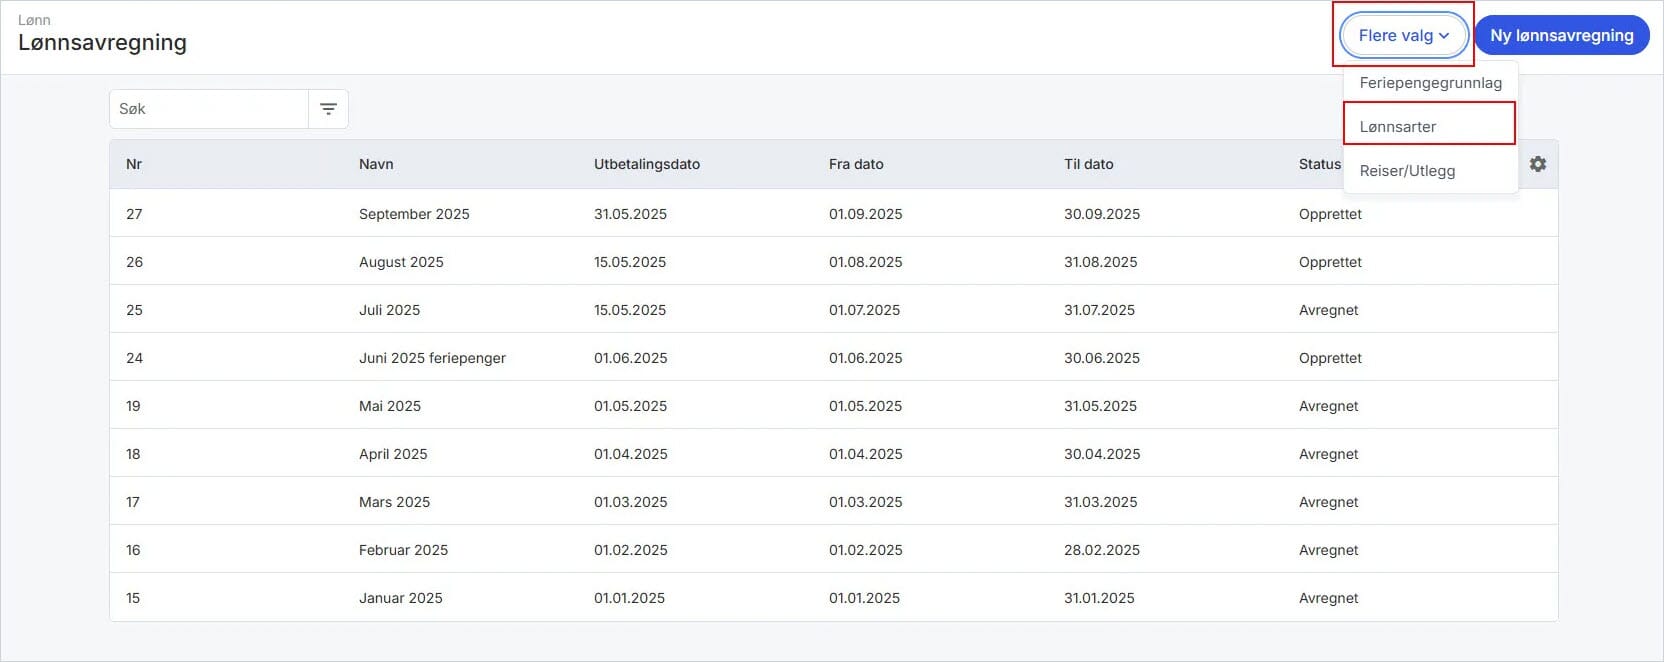The image size is (1664, 662).
Task: Open the filter options icon beside search
Action: click(x=328, y=109)
